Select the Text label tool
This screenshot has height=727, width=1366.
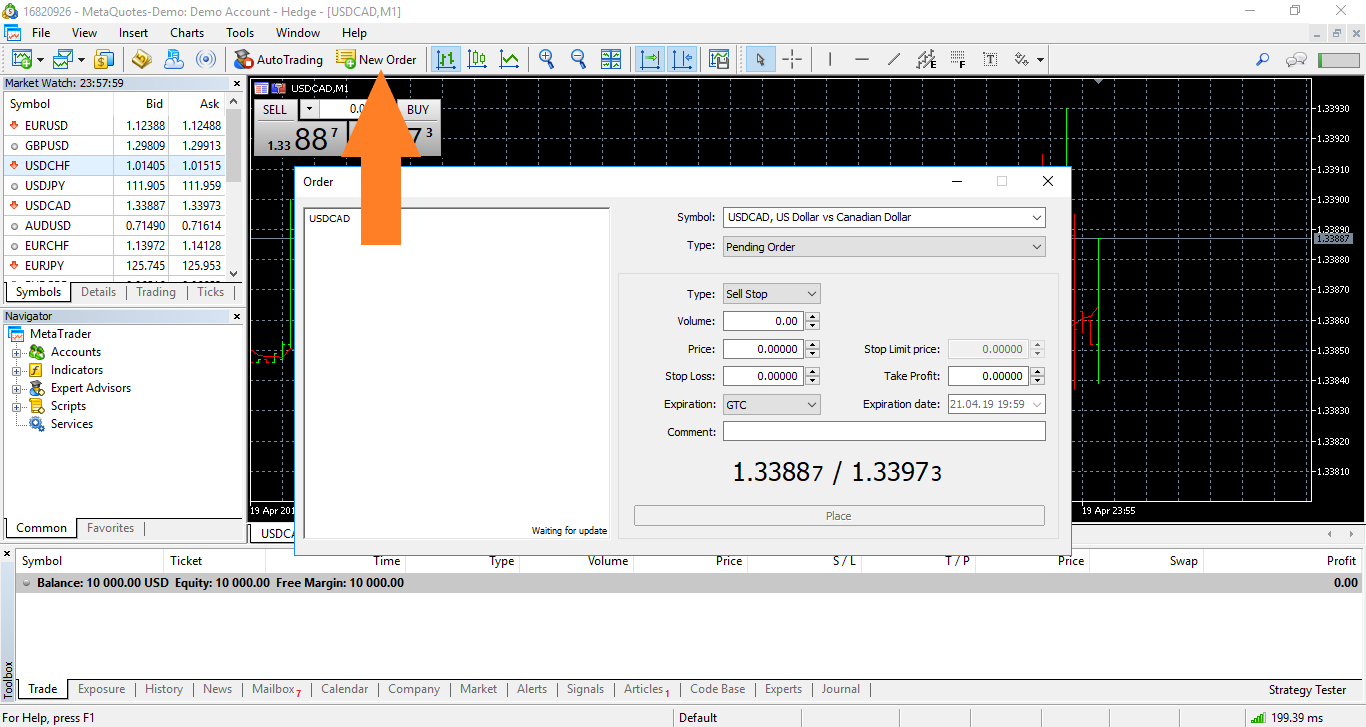(990, 59)
